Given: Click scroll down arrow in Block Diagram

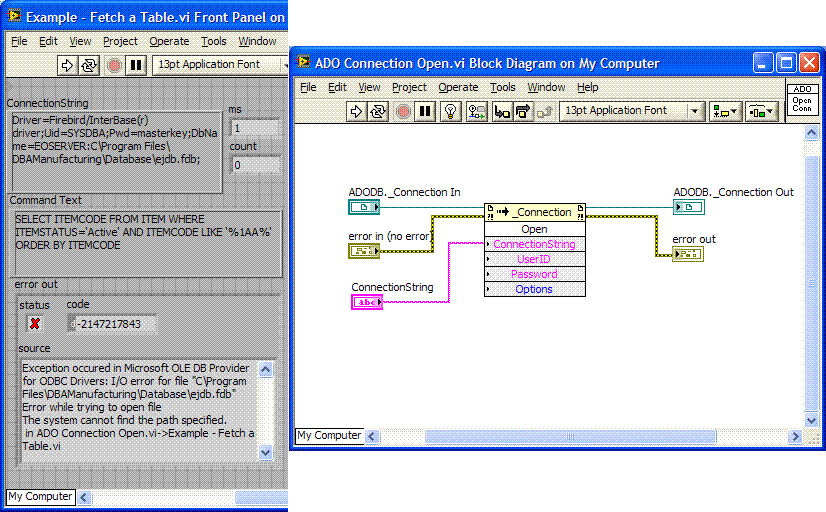Looking at the screenshot, I should pyautogui.click(x=811, y=420).
